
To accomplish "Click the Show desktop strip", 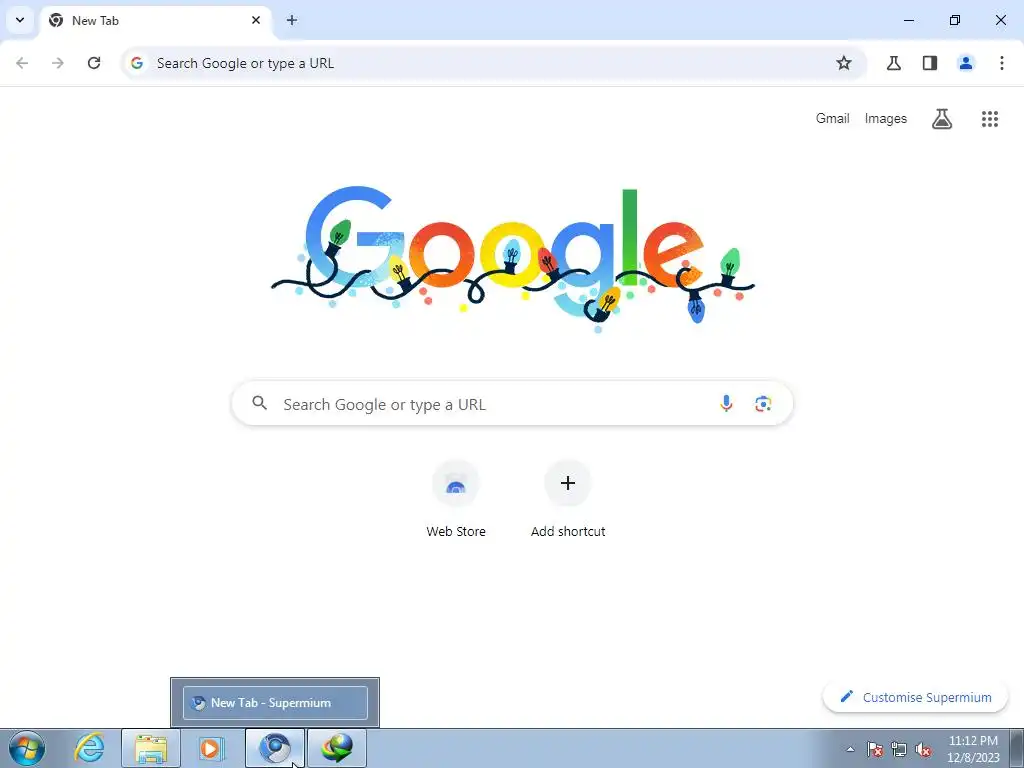I will click(1017, 748).
